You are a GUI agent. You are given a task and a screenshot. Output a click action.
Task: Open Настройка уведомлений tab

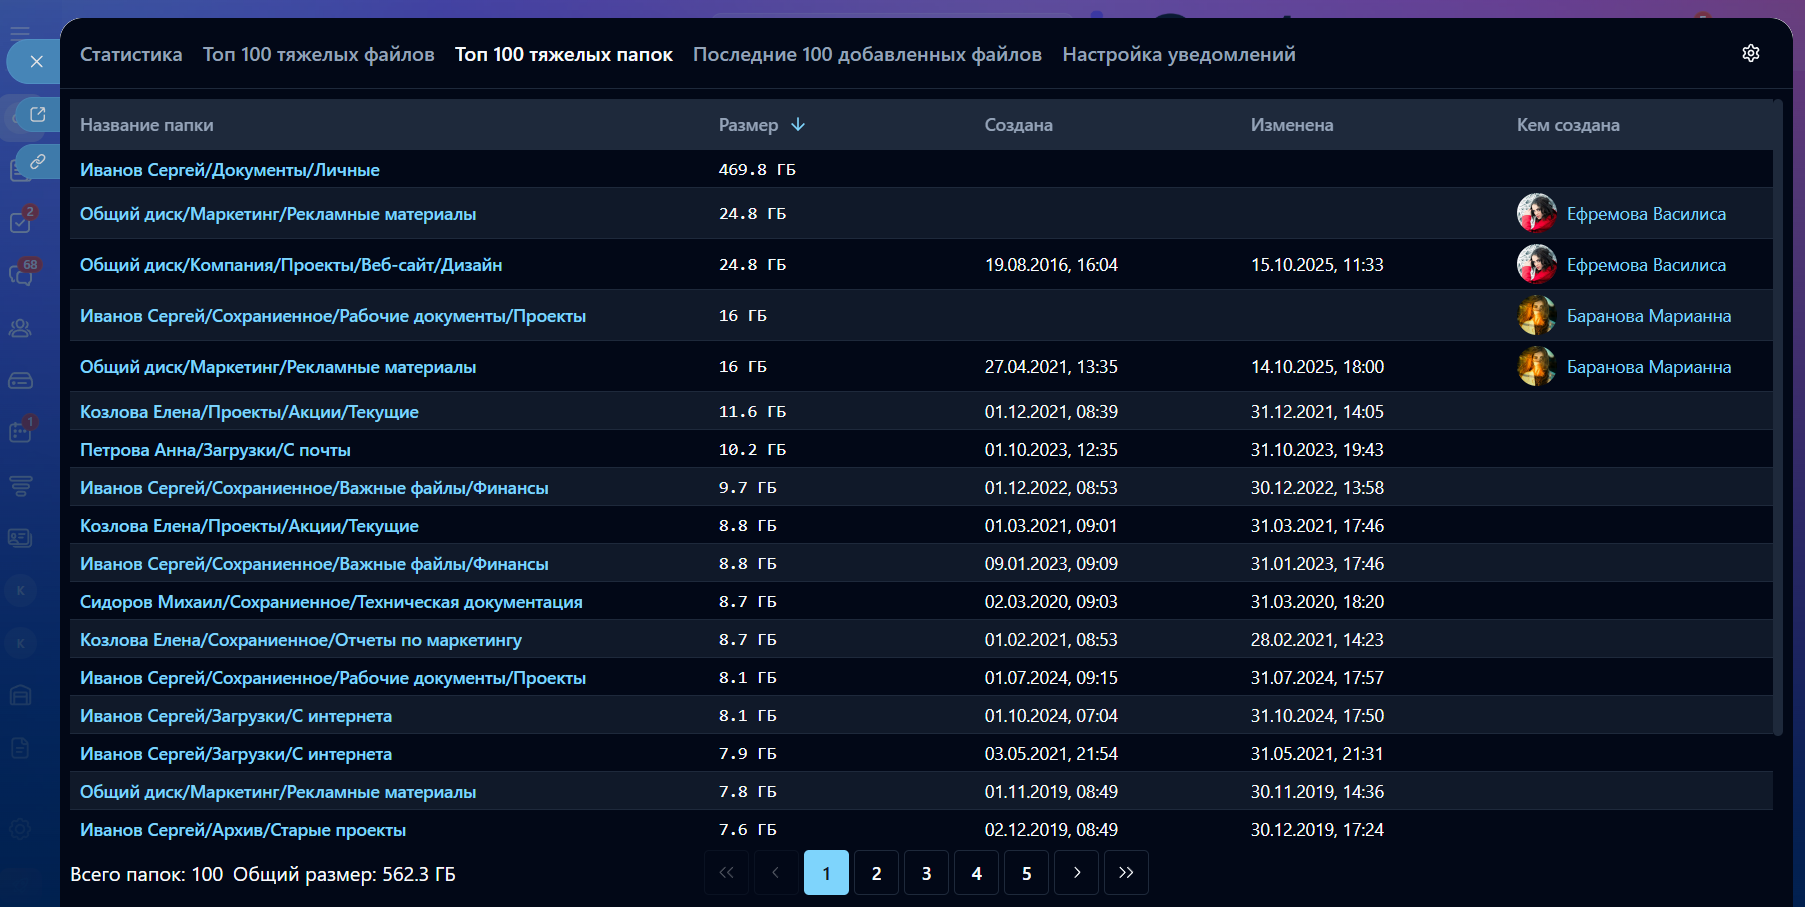coord(1178,54)
